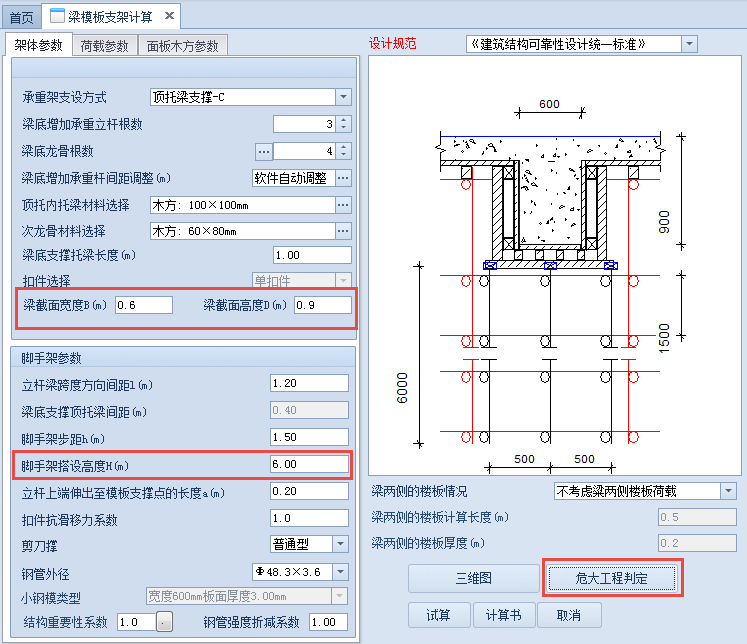Open ellipsis button for 梁底增加承重杆间距调整
Viewport: 747px width, 644px height.
click(x=343, y=177)
